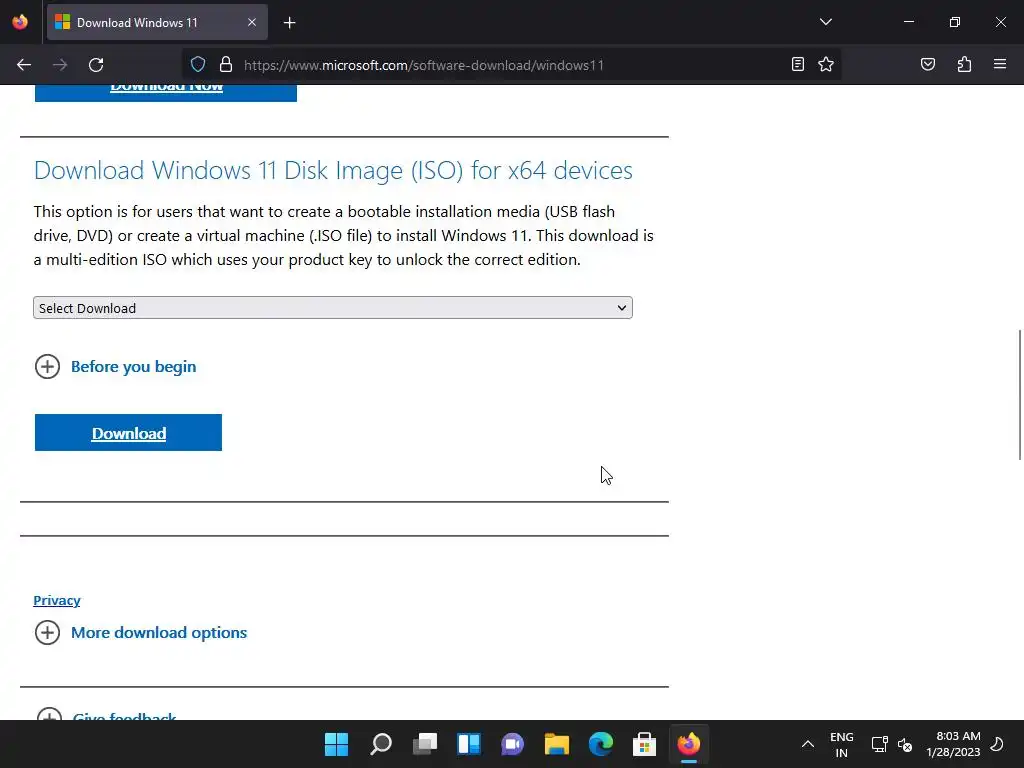Image resolution: width=1024 pixels, height=768 pixels.
Task: Click the focus assist moon icon
Action: 997,744
